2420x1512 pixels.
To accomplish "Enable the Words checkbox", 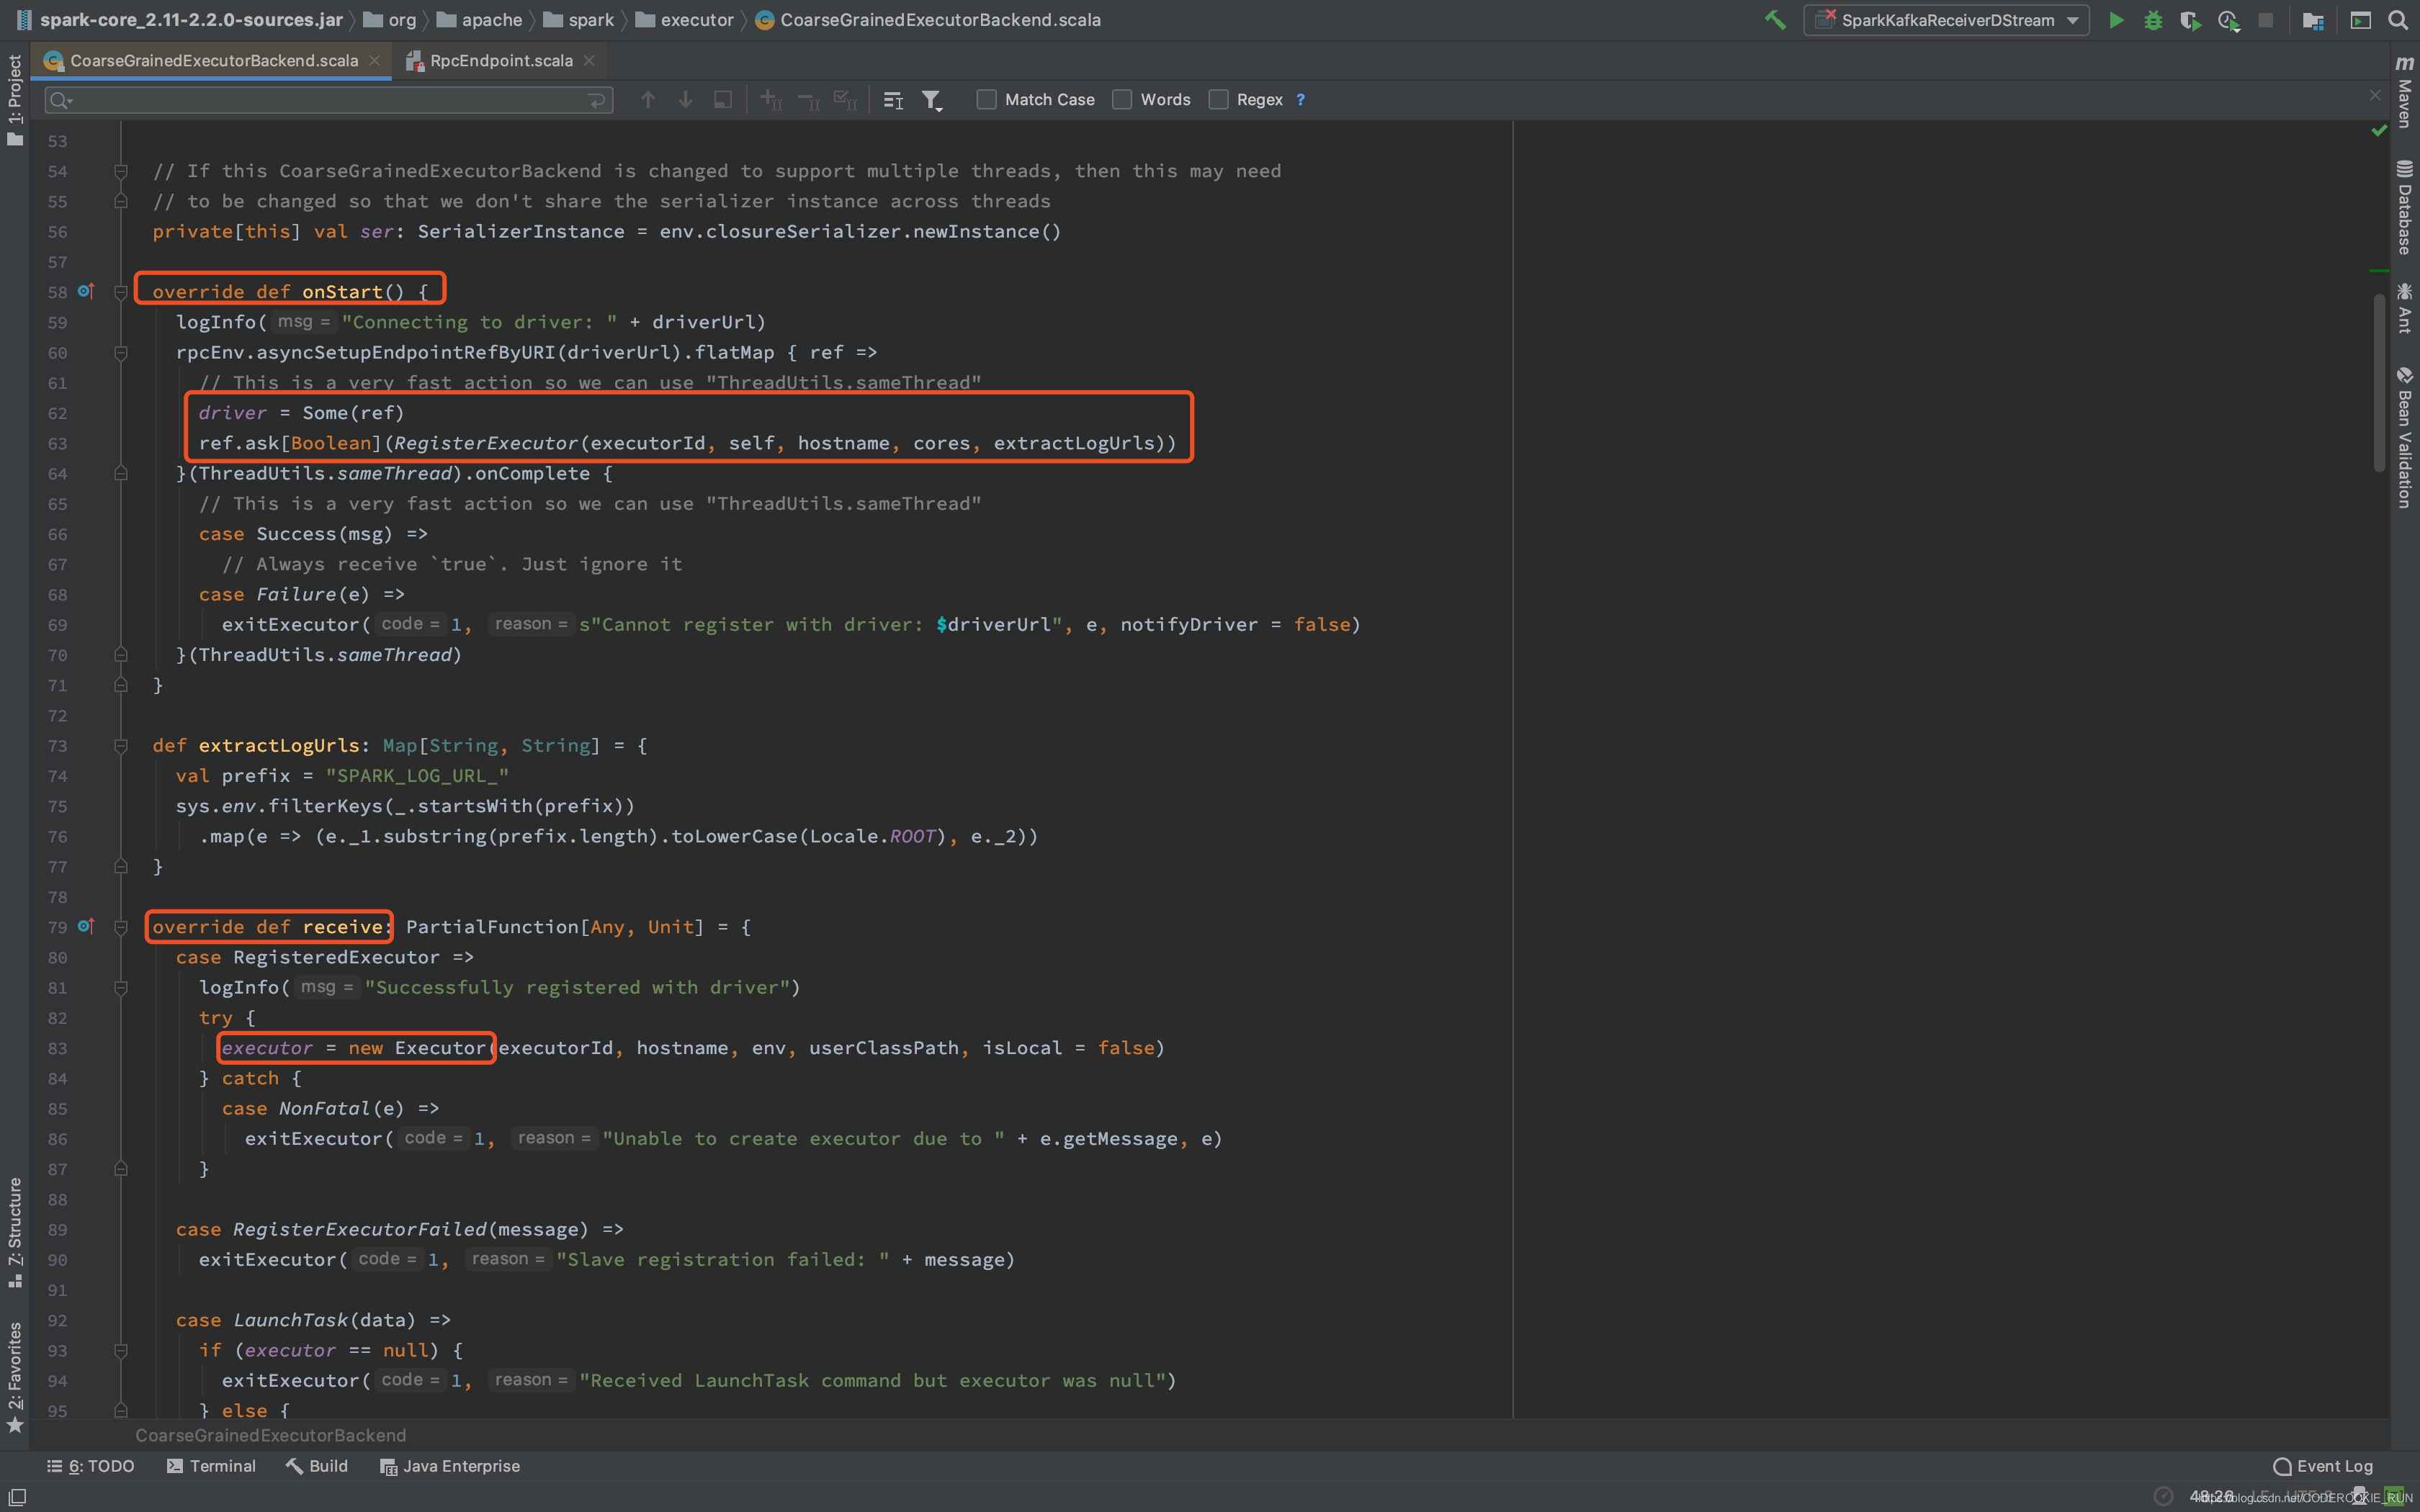I will 1122,100.
